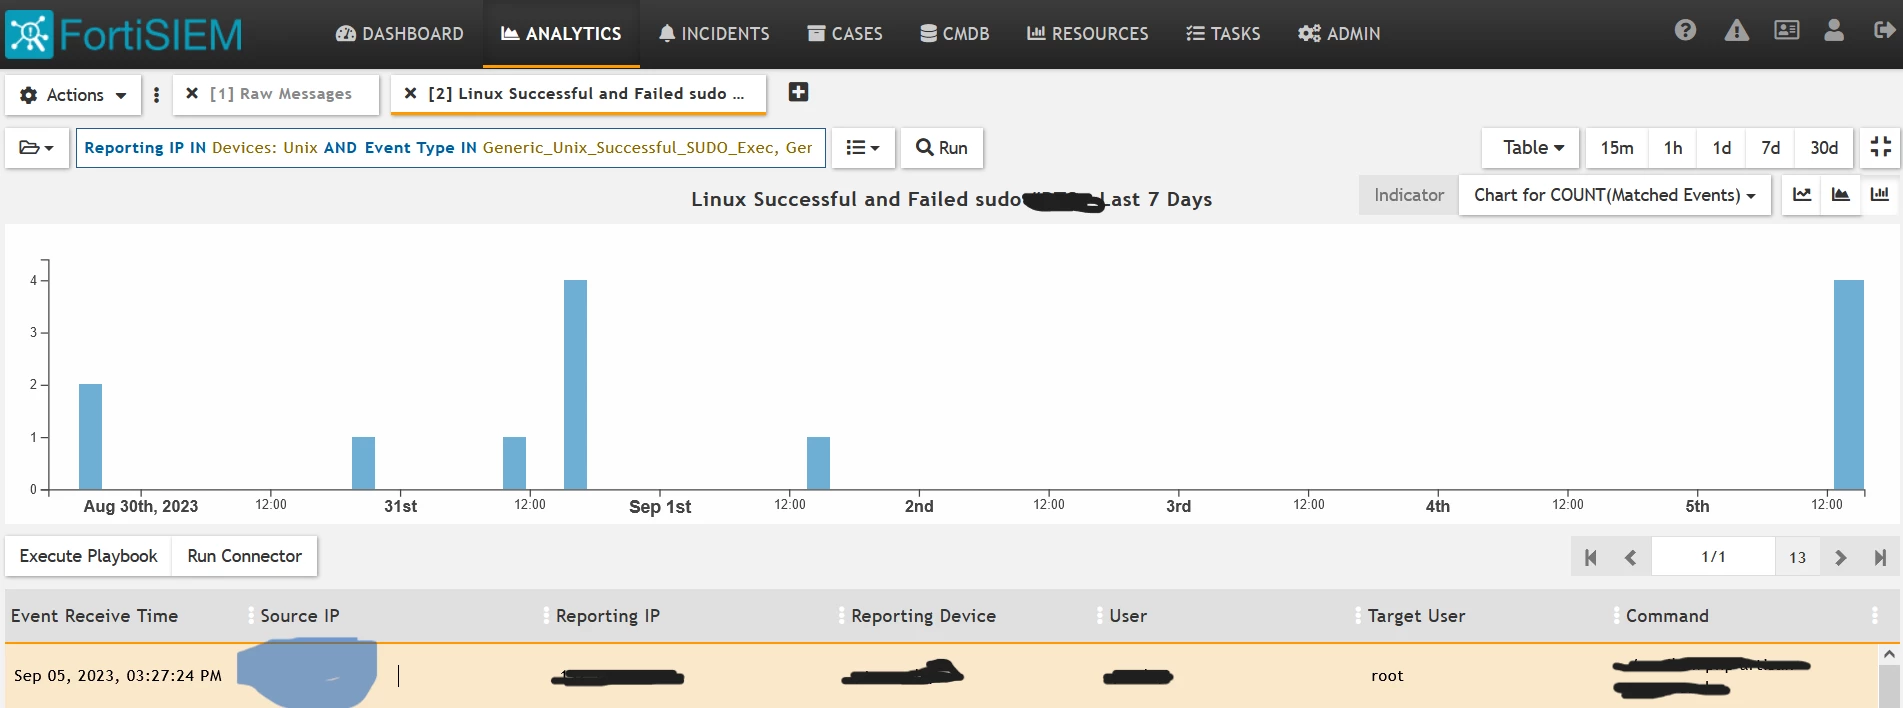The image size is (1903, 708).
Task: Run the search query
Action: coord(942,148)
